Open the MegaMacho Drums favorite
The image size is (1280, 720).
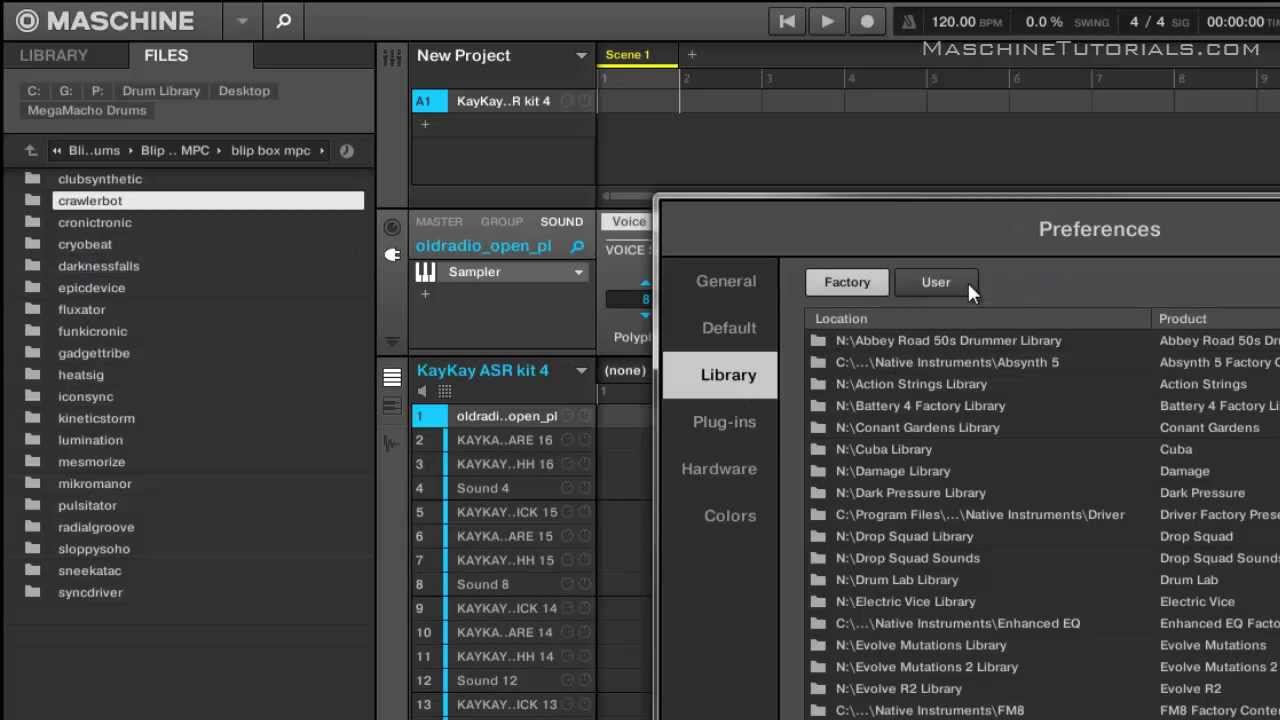click(x=87, y=111)
